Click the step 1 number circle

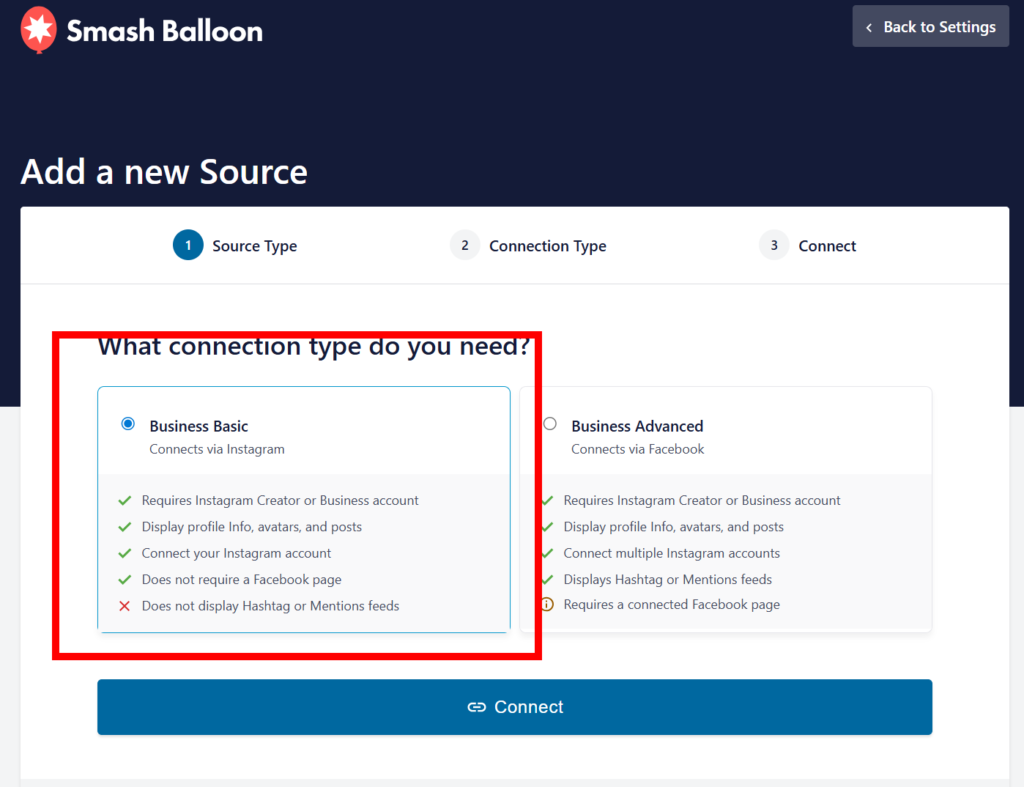click(188, 246)
